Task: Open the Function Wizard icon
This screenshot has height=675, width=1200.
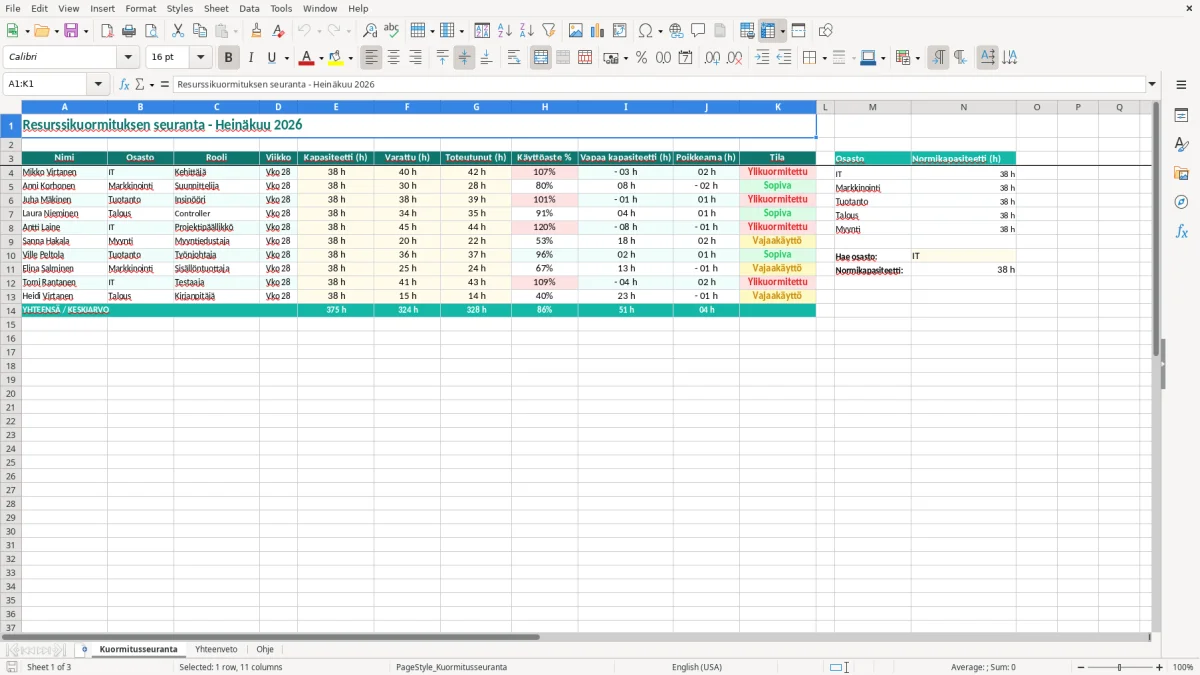Action: point(125,84)
